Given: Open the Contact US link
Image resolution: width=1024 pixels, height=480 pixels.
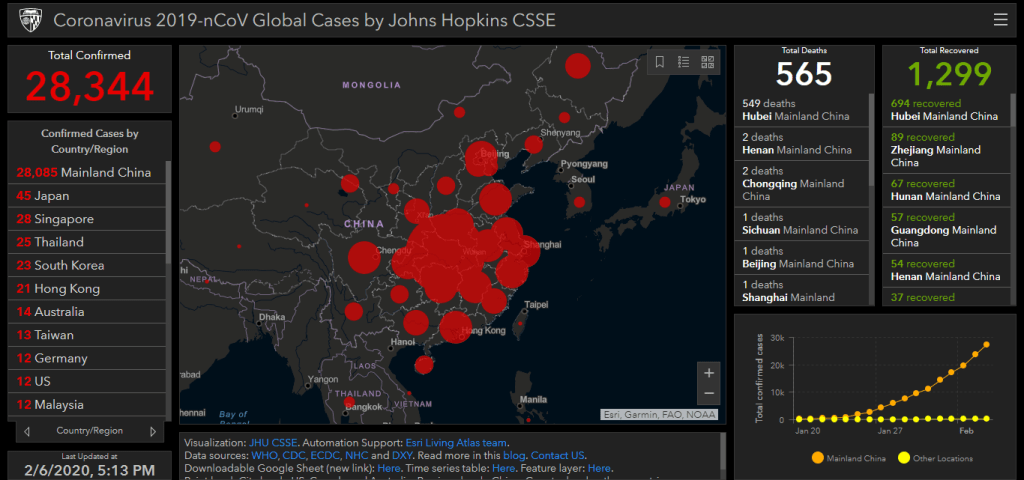Looking at the screenshot, I should (x=565, y=456).
